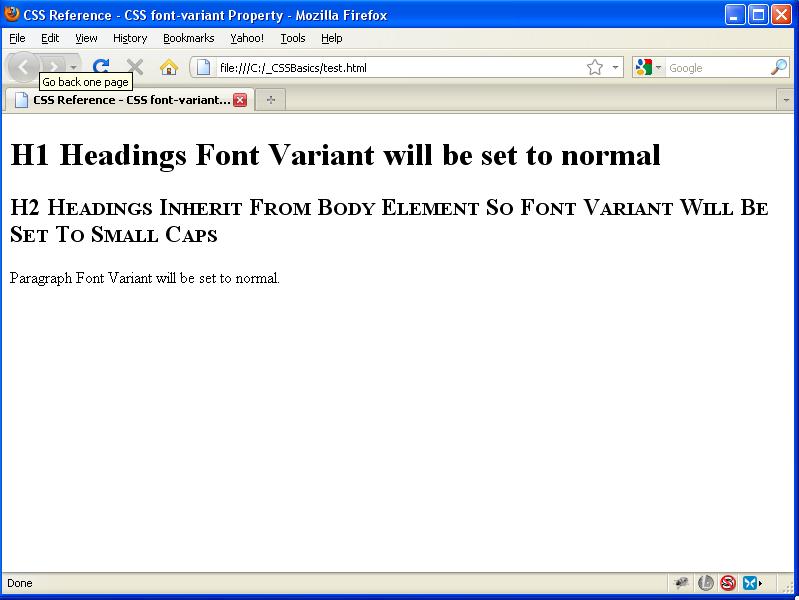Open the Google search engine selector
Screen dimensions: 799x600
pos(648,67)
